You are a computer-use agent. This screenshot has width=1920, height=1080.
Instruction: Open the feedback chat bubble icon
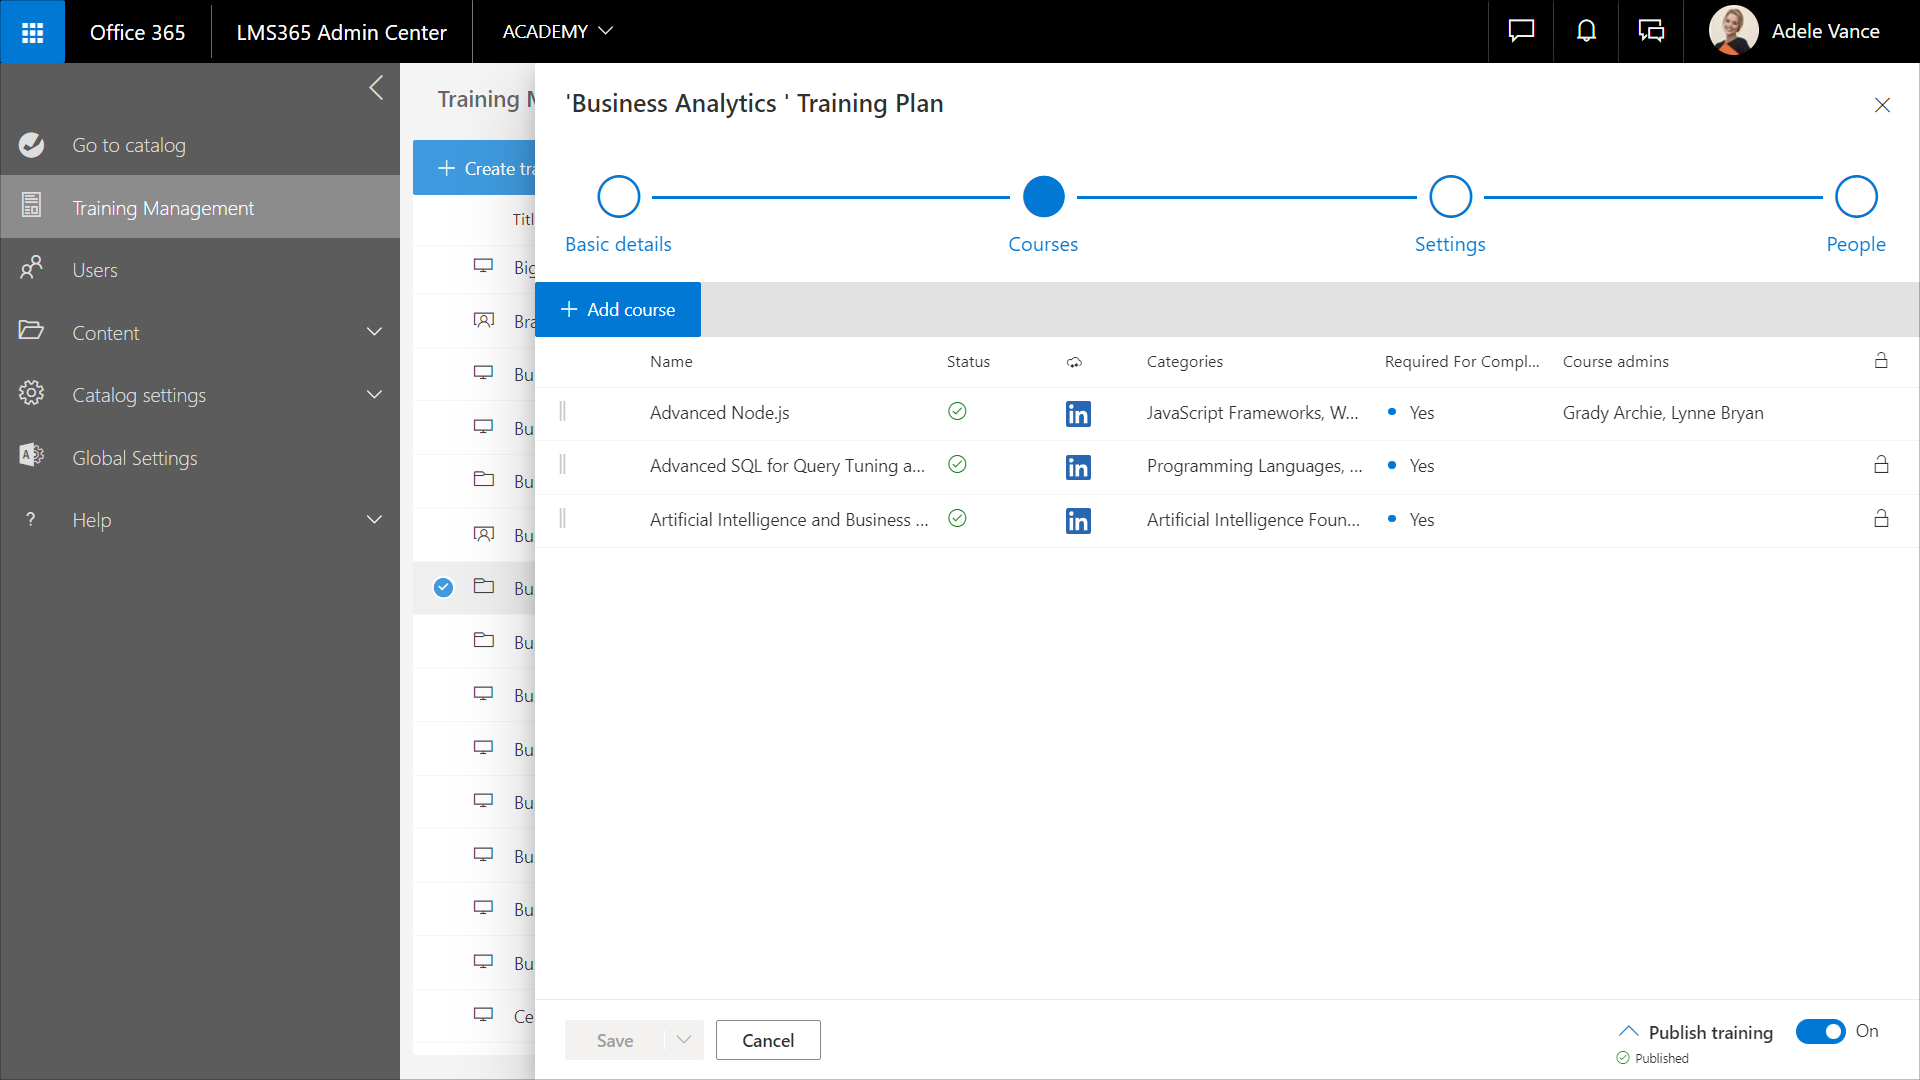tap(1521, 32)
